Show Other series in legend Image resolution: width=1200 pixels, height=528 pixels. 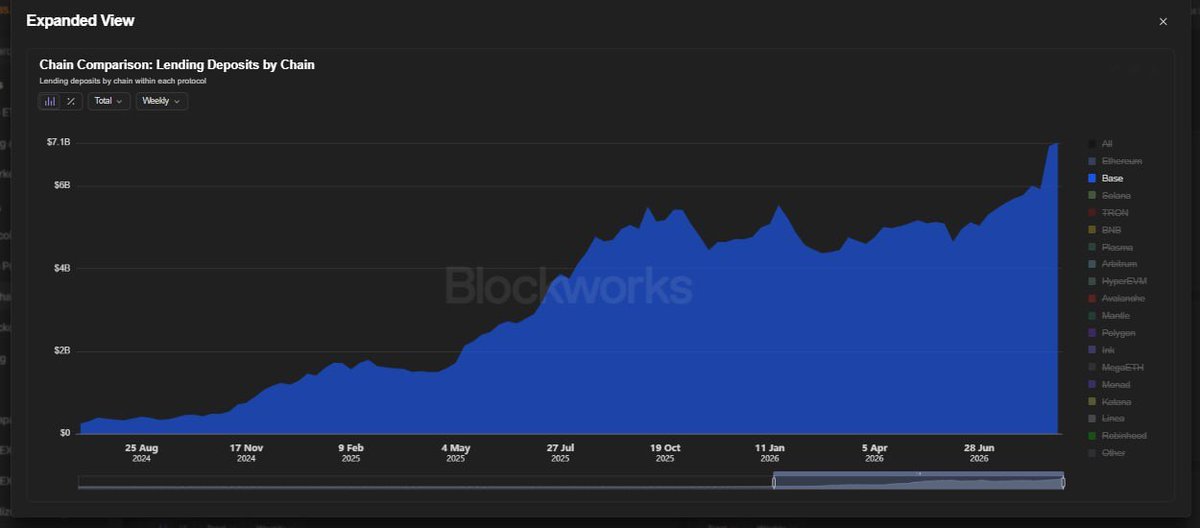(1107, 453)
